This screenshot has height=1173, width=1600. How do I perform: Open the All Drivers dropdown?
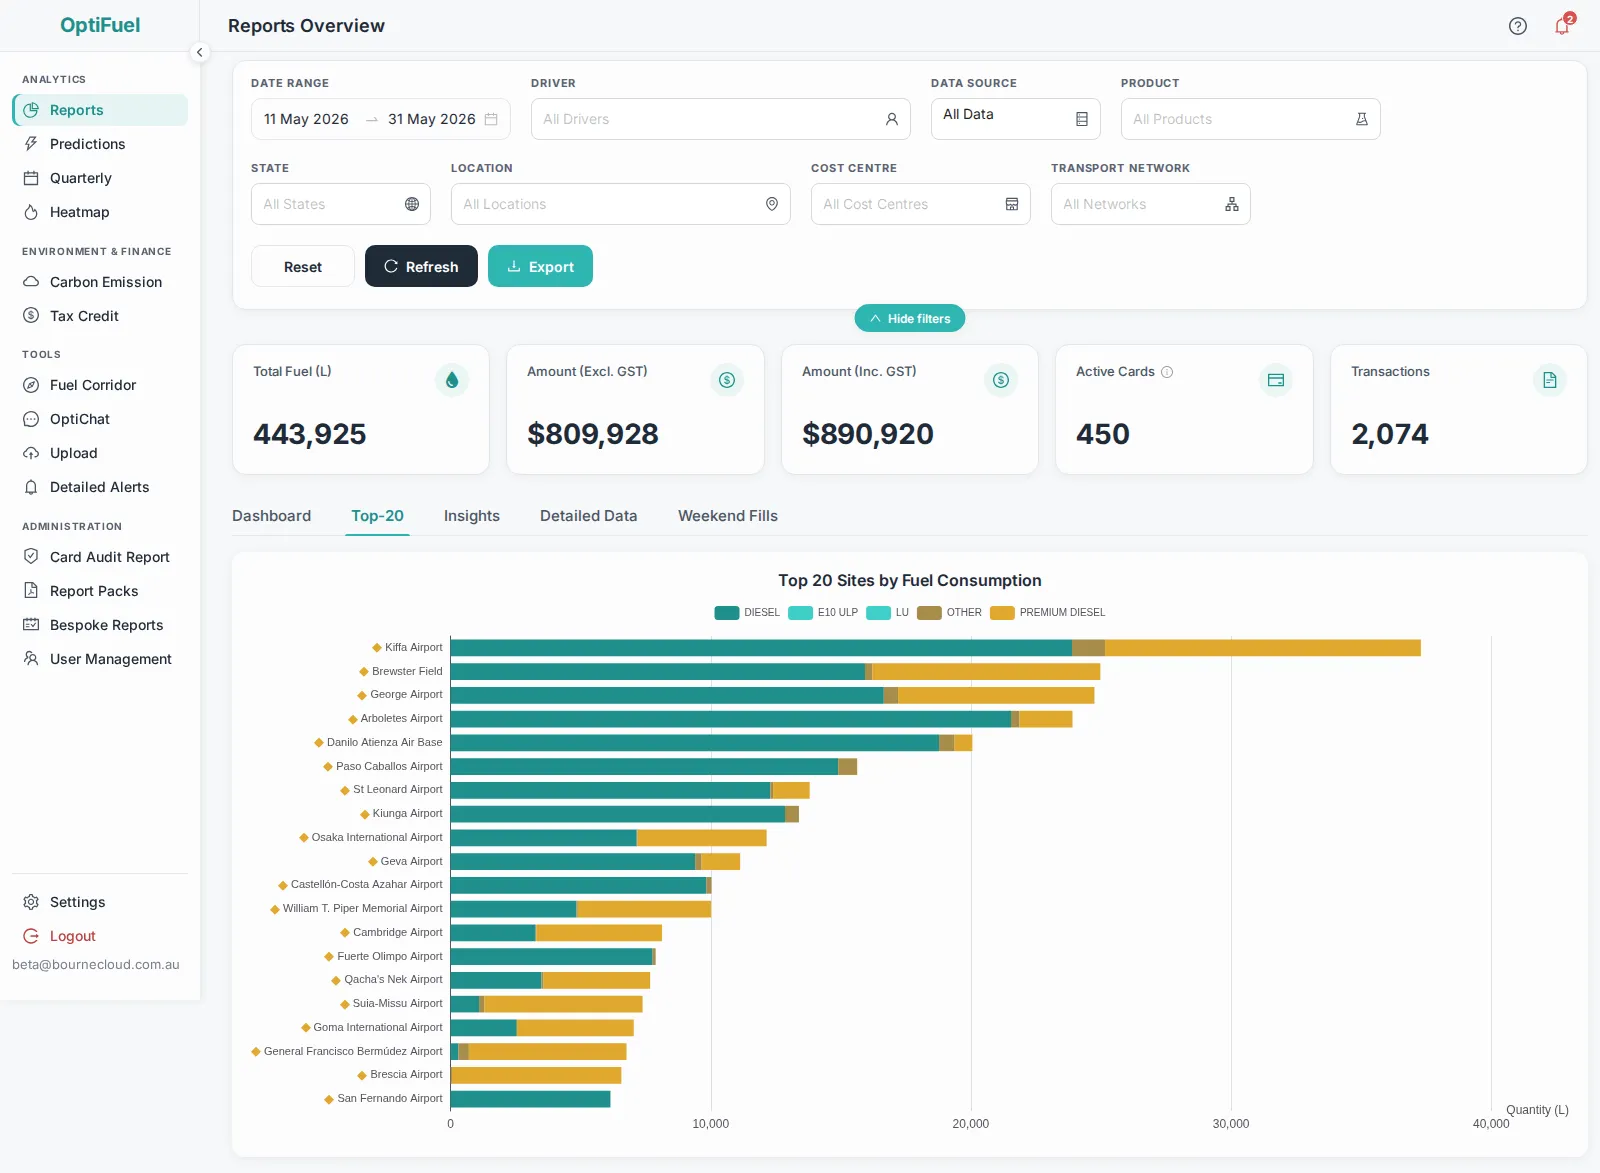[721, 119]
